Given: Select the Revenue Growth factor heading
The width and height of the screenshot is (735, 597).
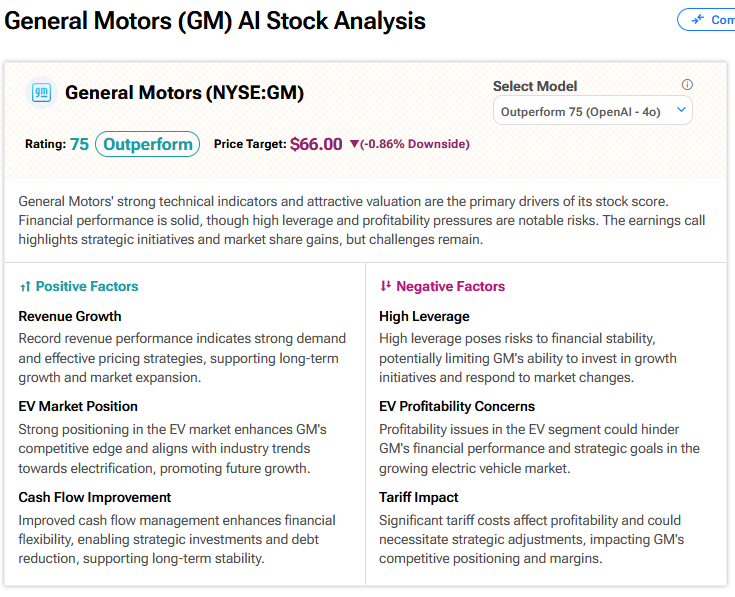Looking at the screenshot, I should 70,316.
